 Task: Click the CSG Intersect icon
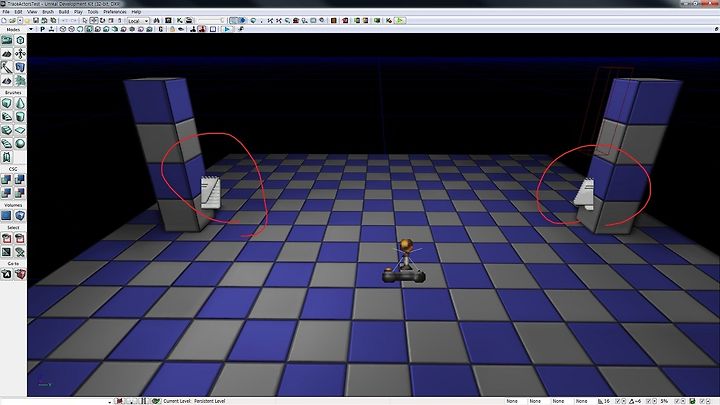6,193
